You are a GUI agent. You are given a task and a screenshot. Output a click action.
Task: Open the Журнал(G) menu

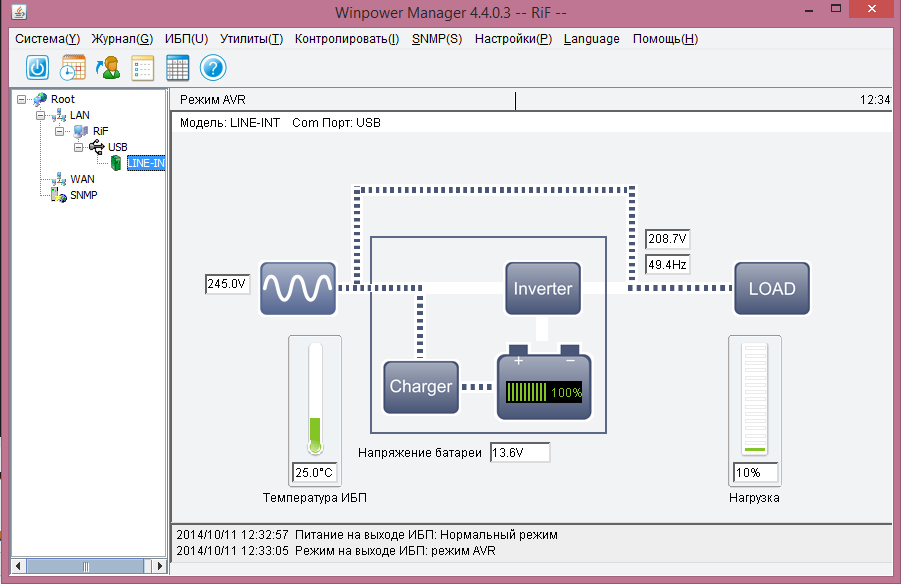coord(122,39)
